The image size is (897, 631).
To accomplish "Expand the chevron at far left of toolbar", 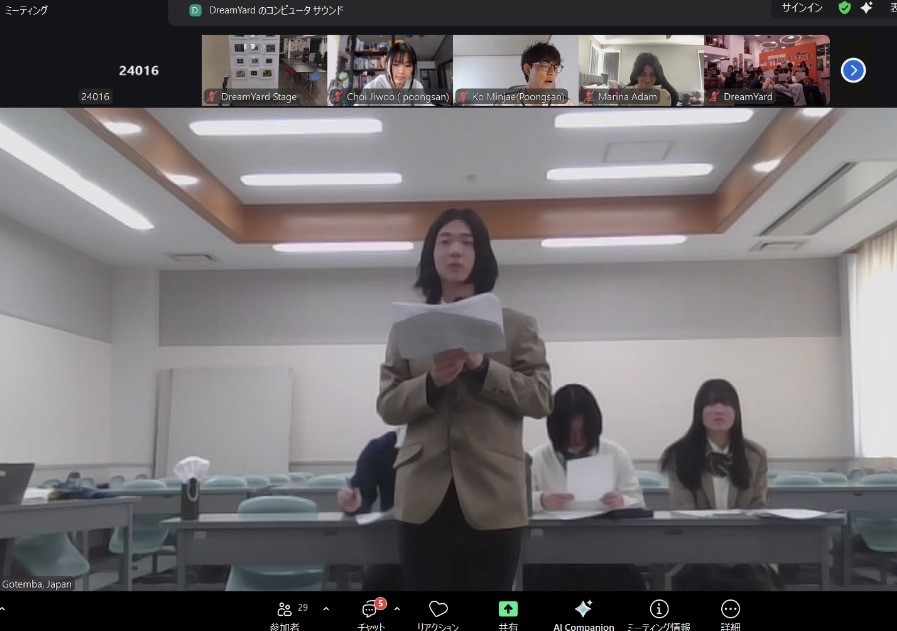I will point(3,609).
